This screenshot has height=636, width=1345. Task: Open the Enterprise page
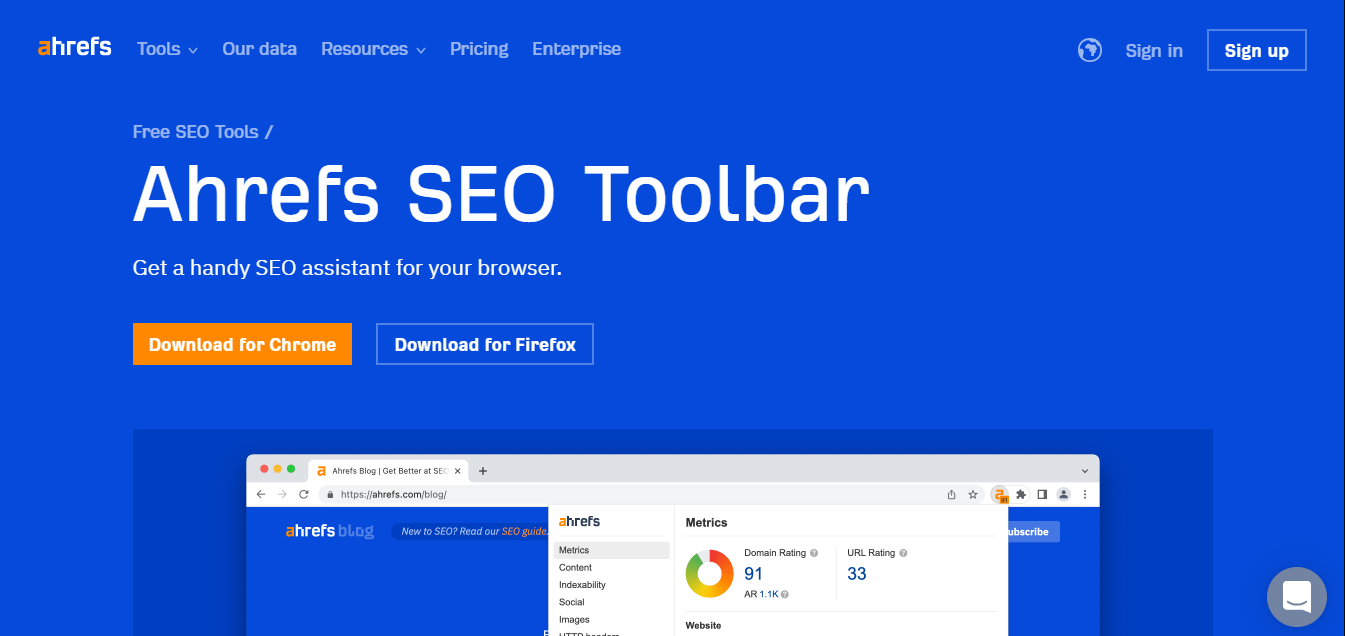(576, 49)
